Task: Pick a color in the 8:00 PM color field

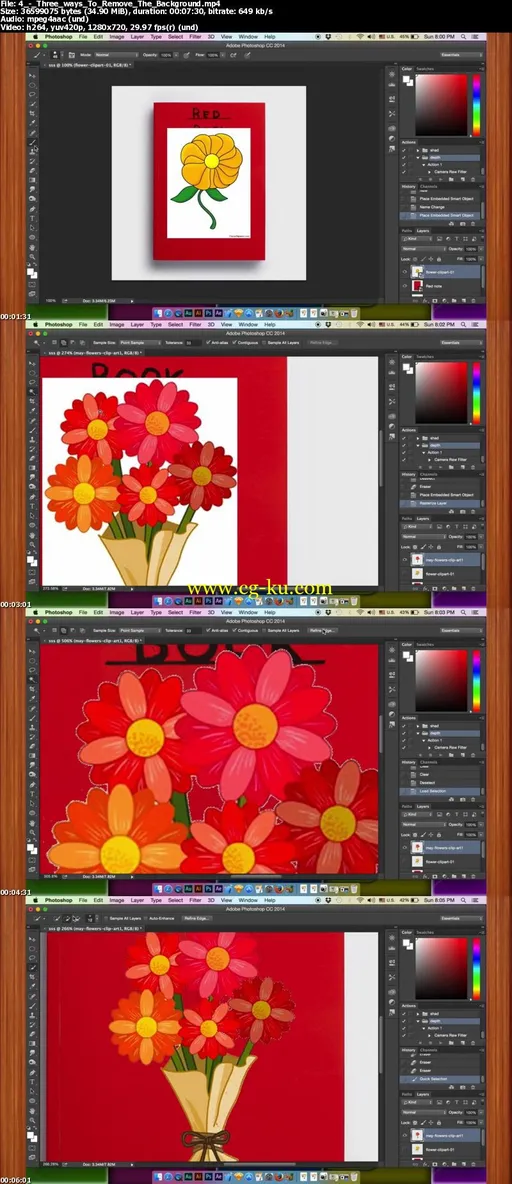Action: (x=442, y=105)
